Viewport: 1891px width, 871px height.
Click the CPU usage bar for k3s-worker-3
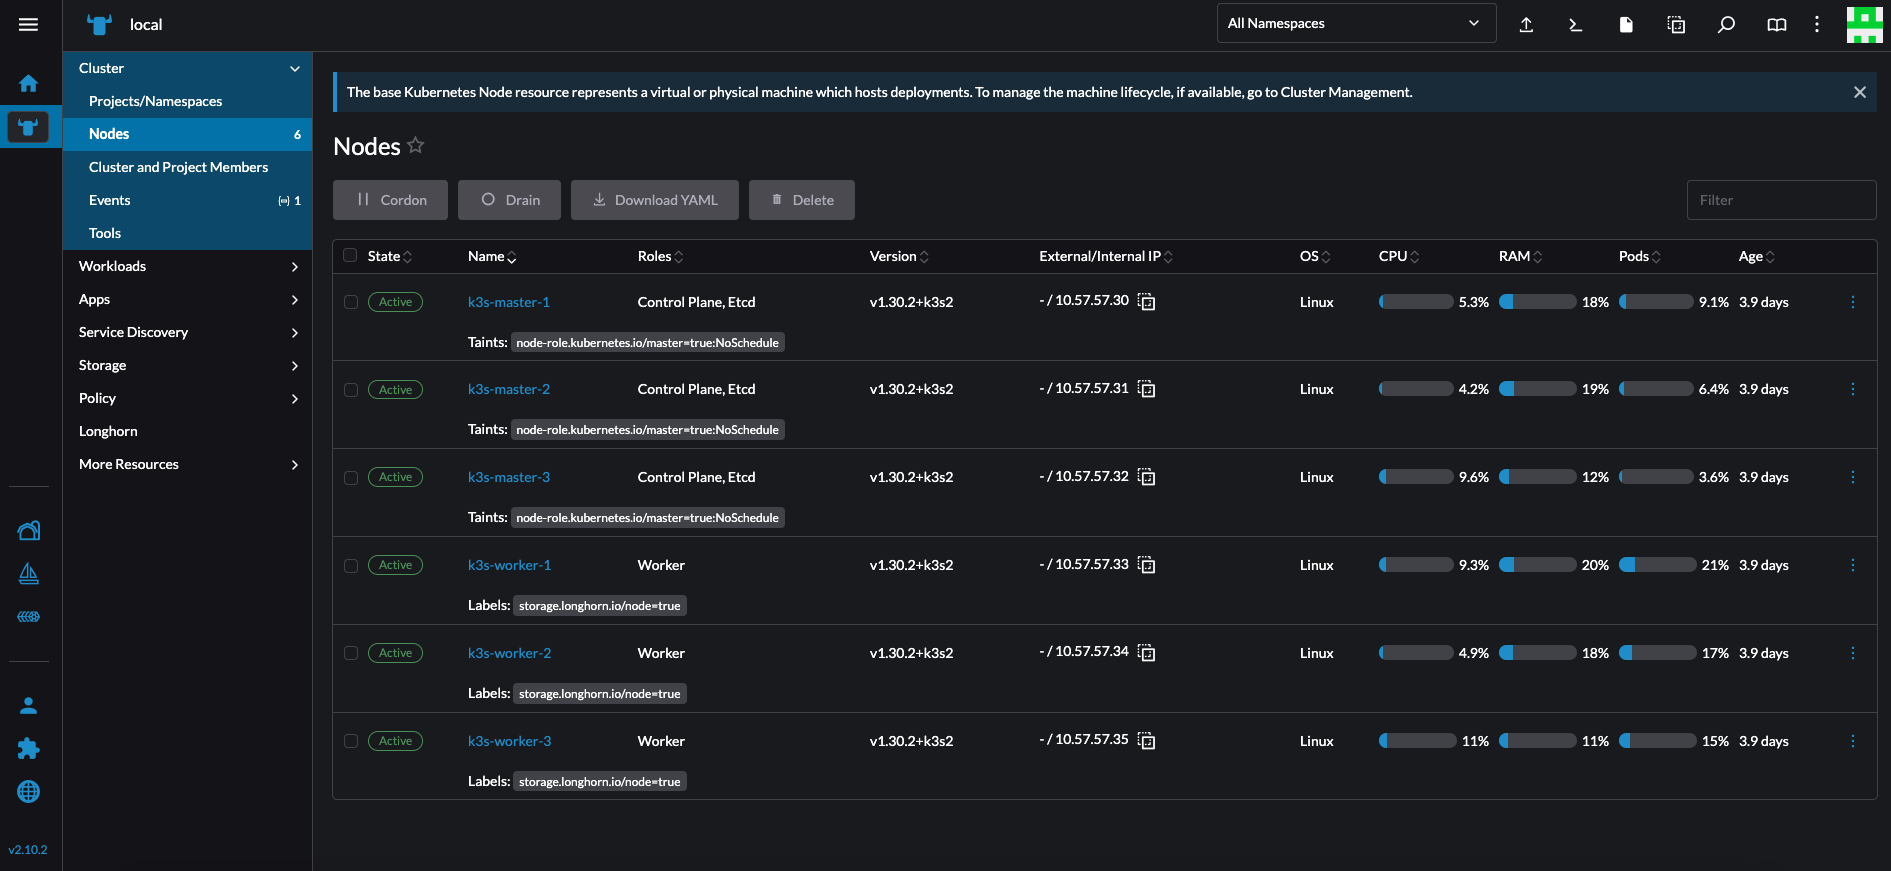[x=1417, y=741]
